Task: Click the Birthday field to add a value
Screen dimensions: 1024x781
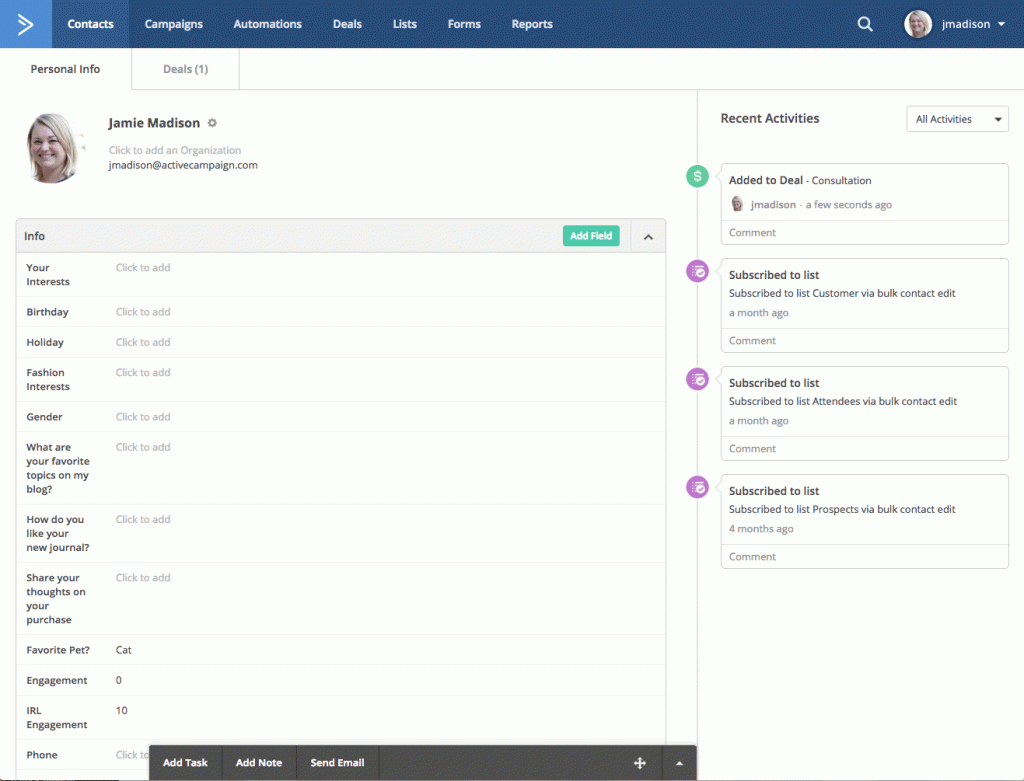Action: coord(143,312)
